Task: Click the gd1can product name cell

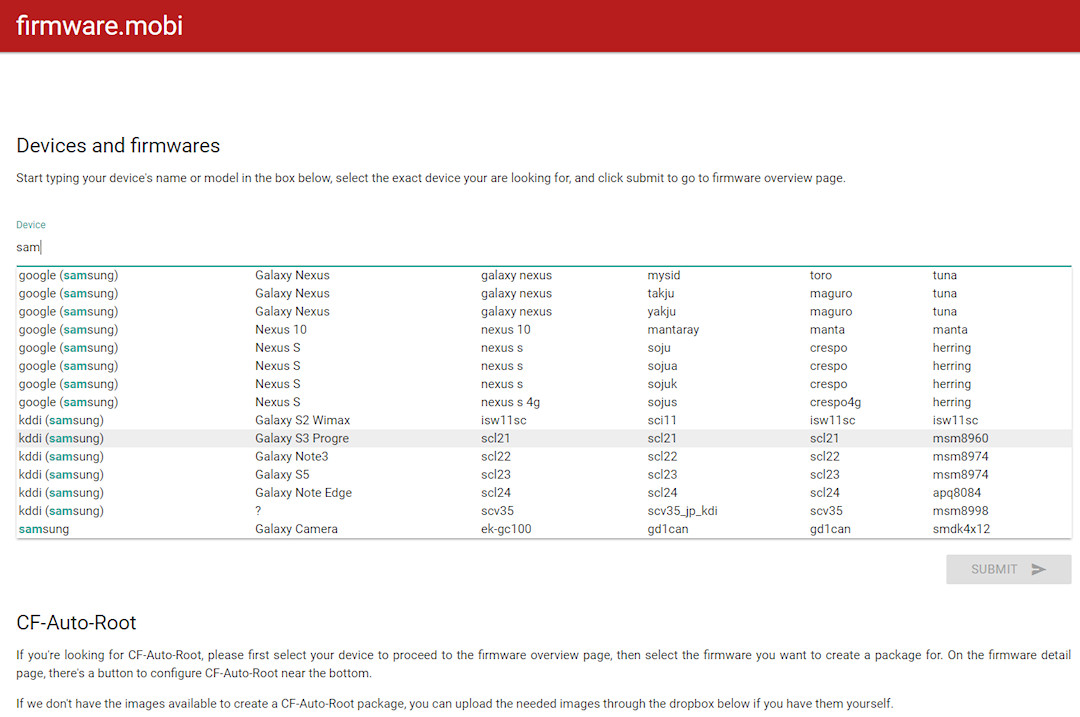Action: pos(667,529)
